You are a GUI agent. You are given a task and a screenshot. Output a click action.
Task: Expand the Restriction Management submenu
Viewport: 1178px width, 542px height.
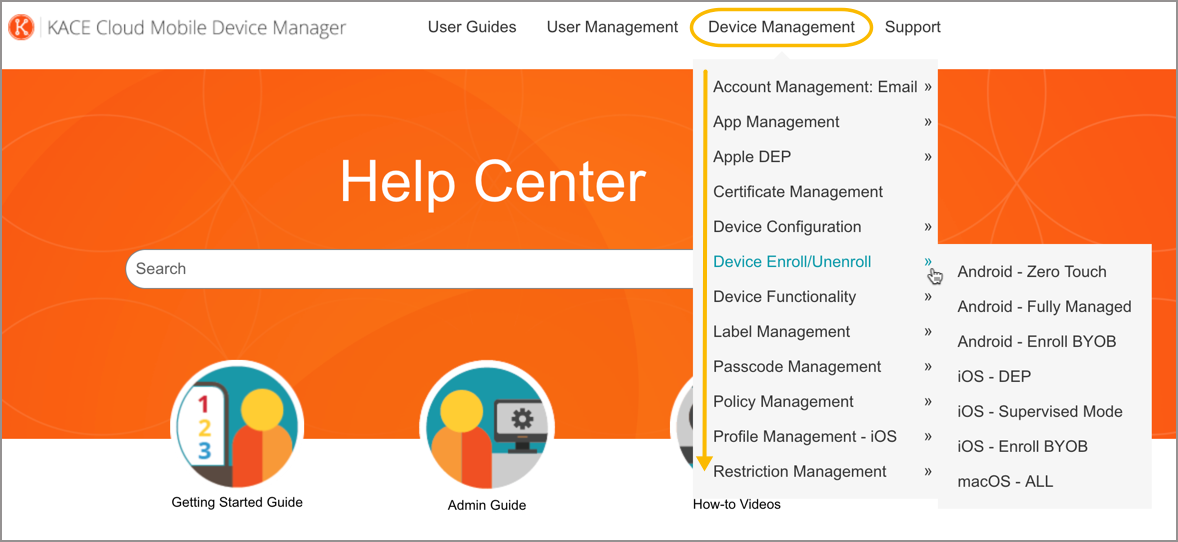click(799, 472)
